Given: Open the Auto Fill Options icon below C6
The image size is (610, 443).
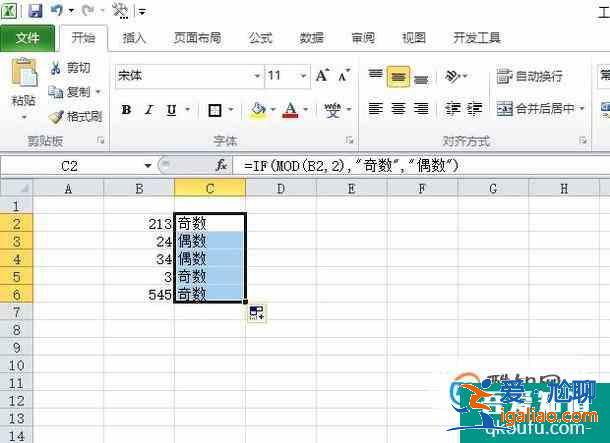Looking at the screenshot, I should pos(257,314).
